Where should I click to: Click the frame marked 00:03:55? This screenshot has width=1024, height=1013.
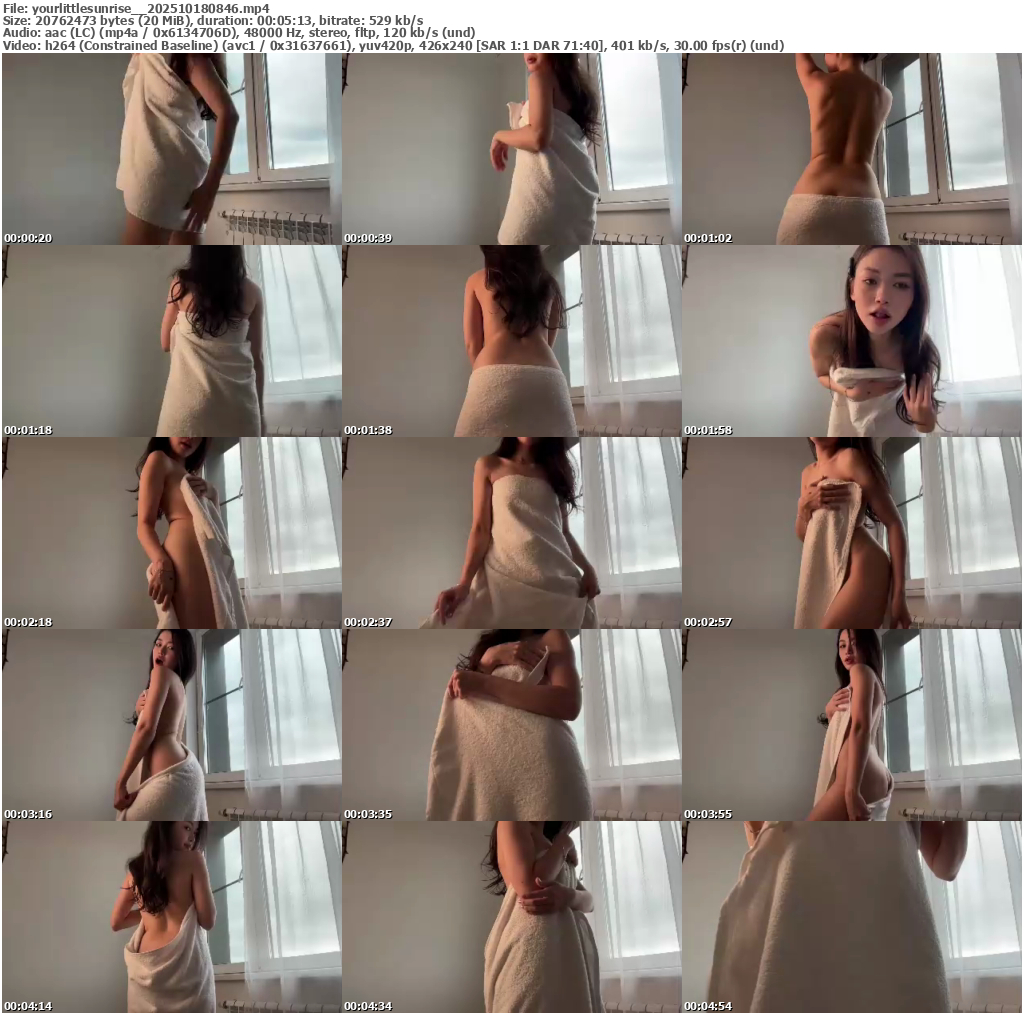[851, 725]
